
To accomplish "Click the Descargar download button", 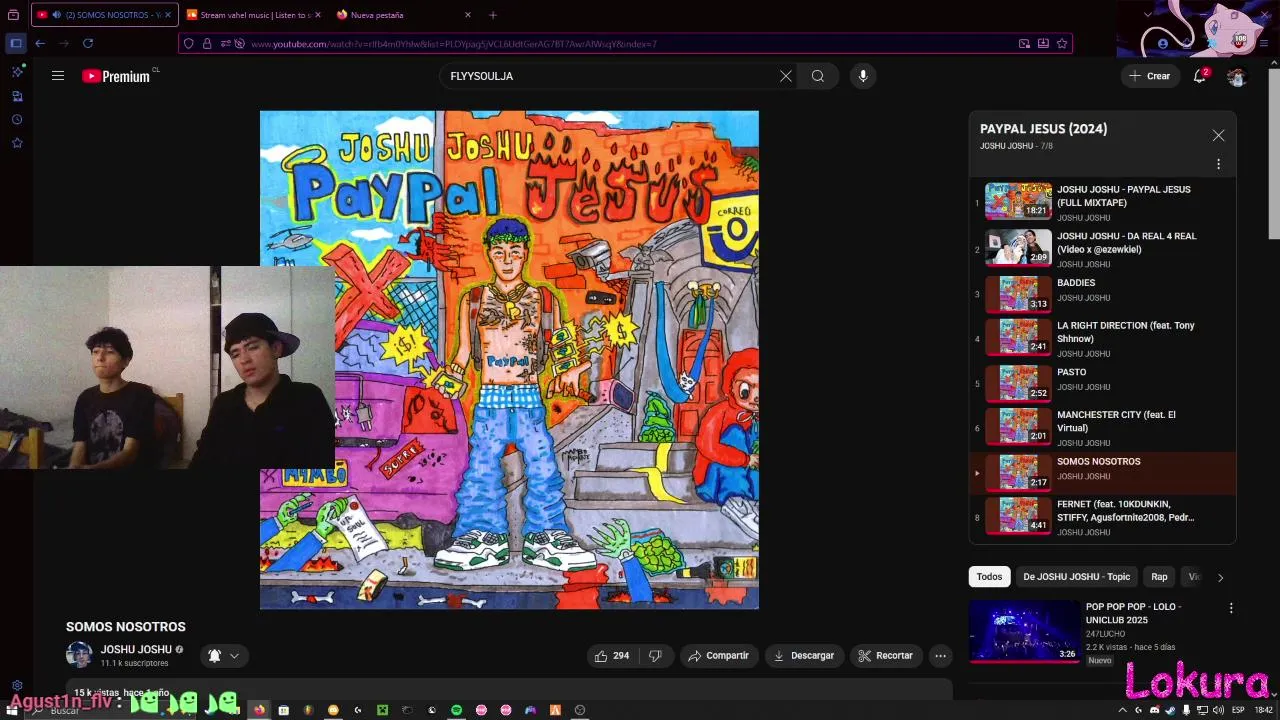I will [803, 656].
